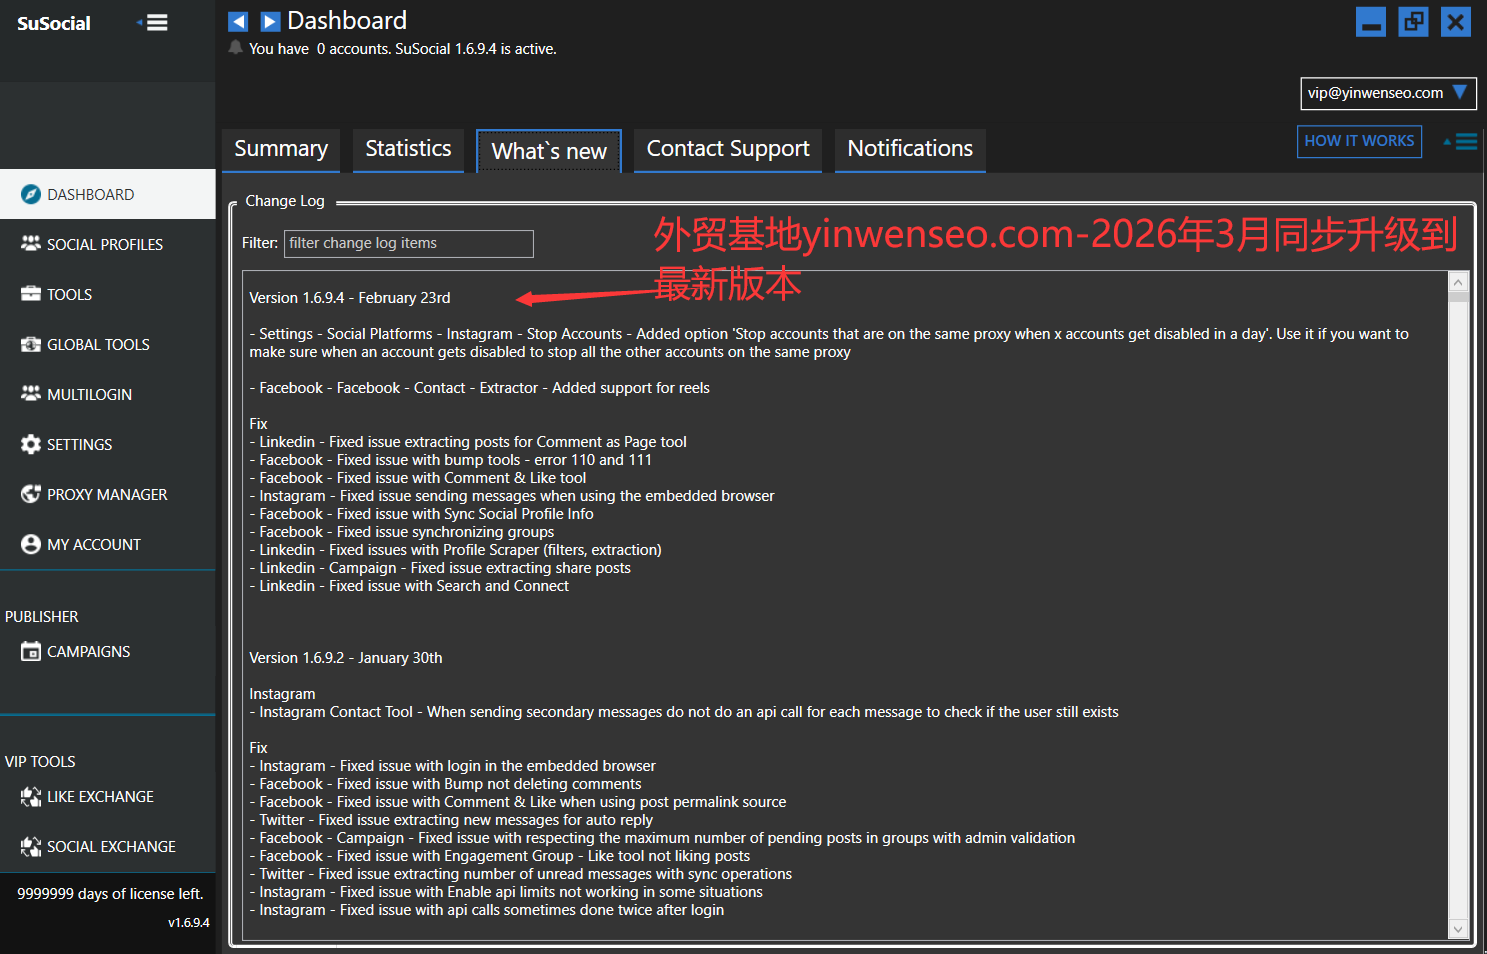Click the Social Exchange icon
1487x954 pixels.
coord(31,846)
